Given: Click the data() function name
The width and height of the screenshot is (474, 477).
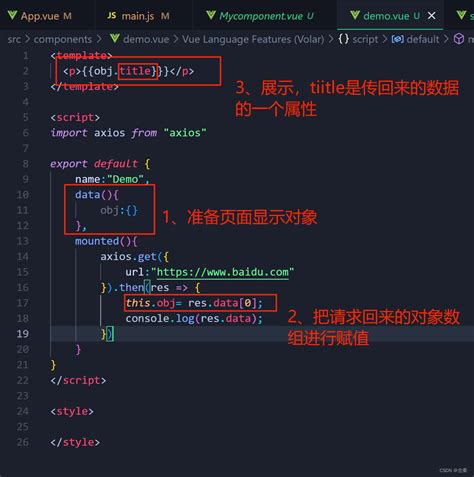Looking at the screenshot, I should click(x=87, y=195).
